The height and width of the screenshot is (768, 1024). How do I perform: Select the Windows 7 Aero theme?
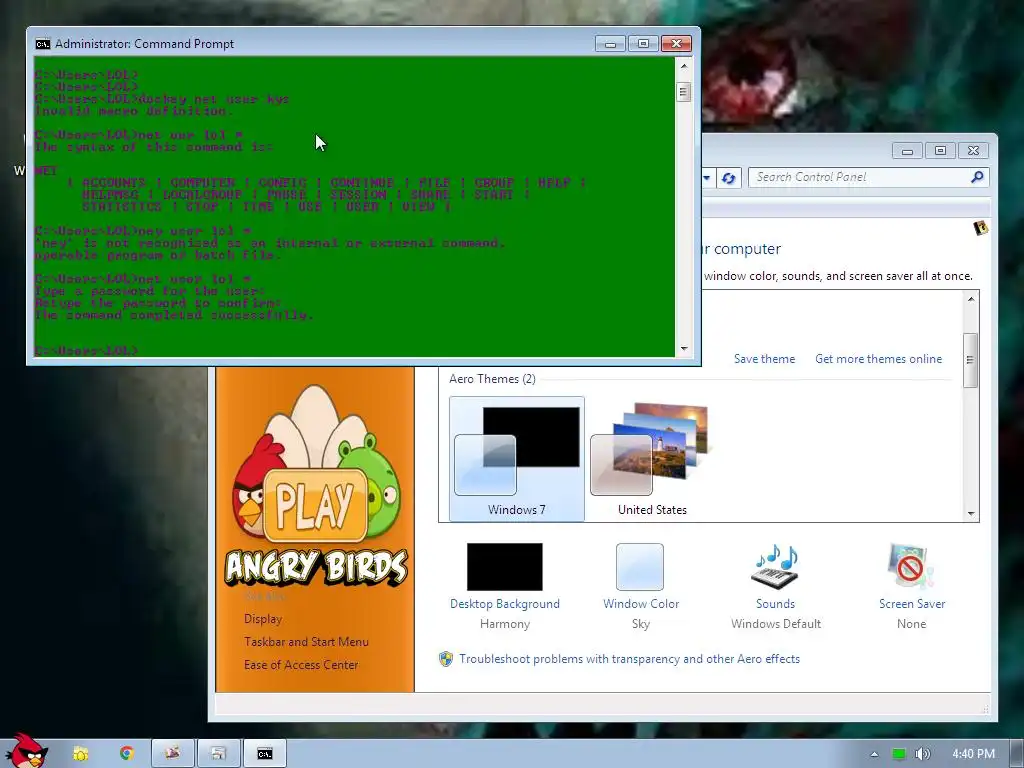(x=517, y=458)
